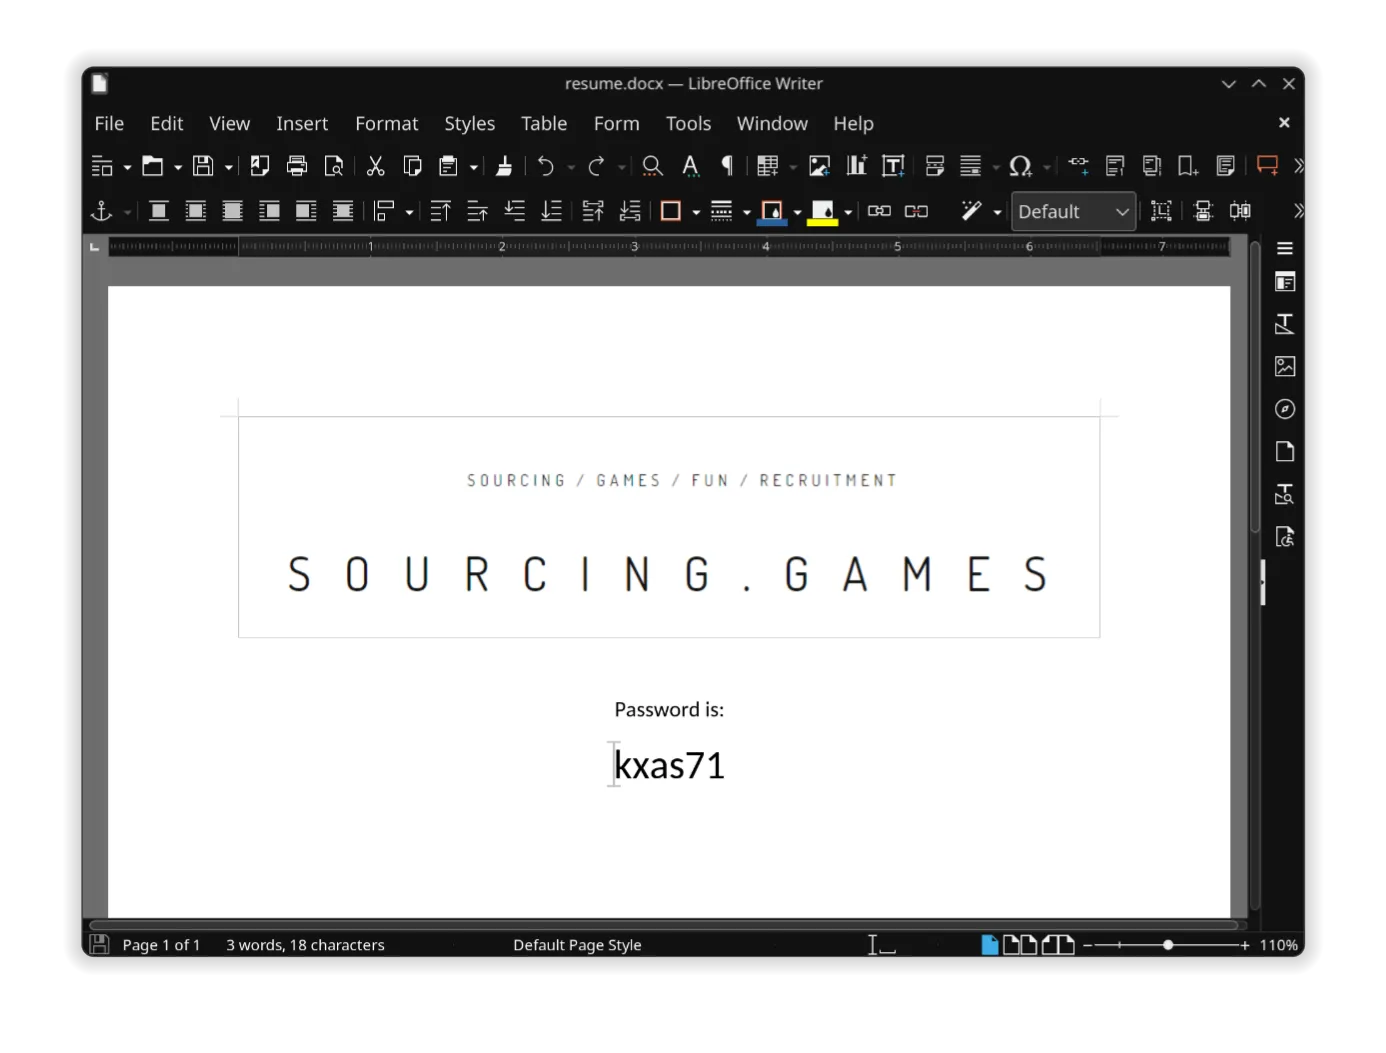Set wrap to None
Image resolution: width=1386 pixels, height=1053 pixels.
[159, 211]
